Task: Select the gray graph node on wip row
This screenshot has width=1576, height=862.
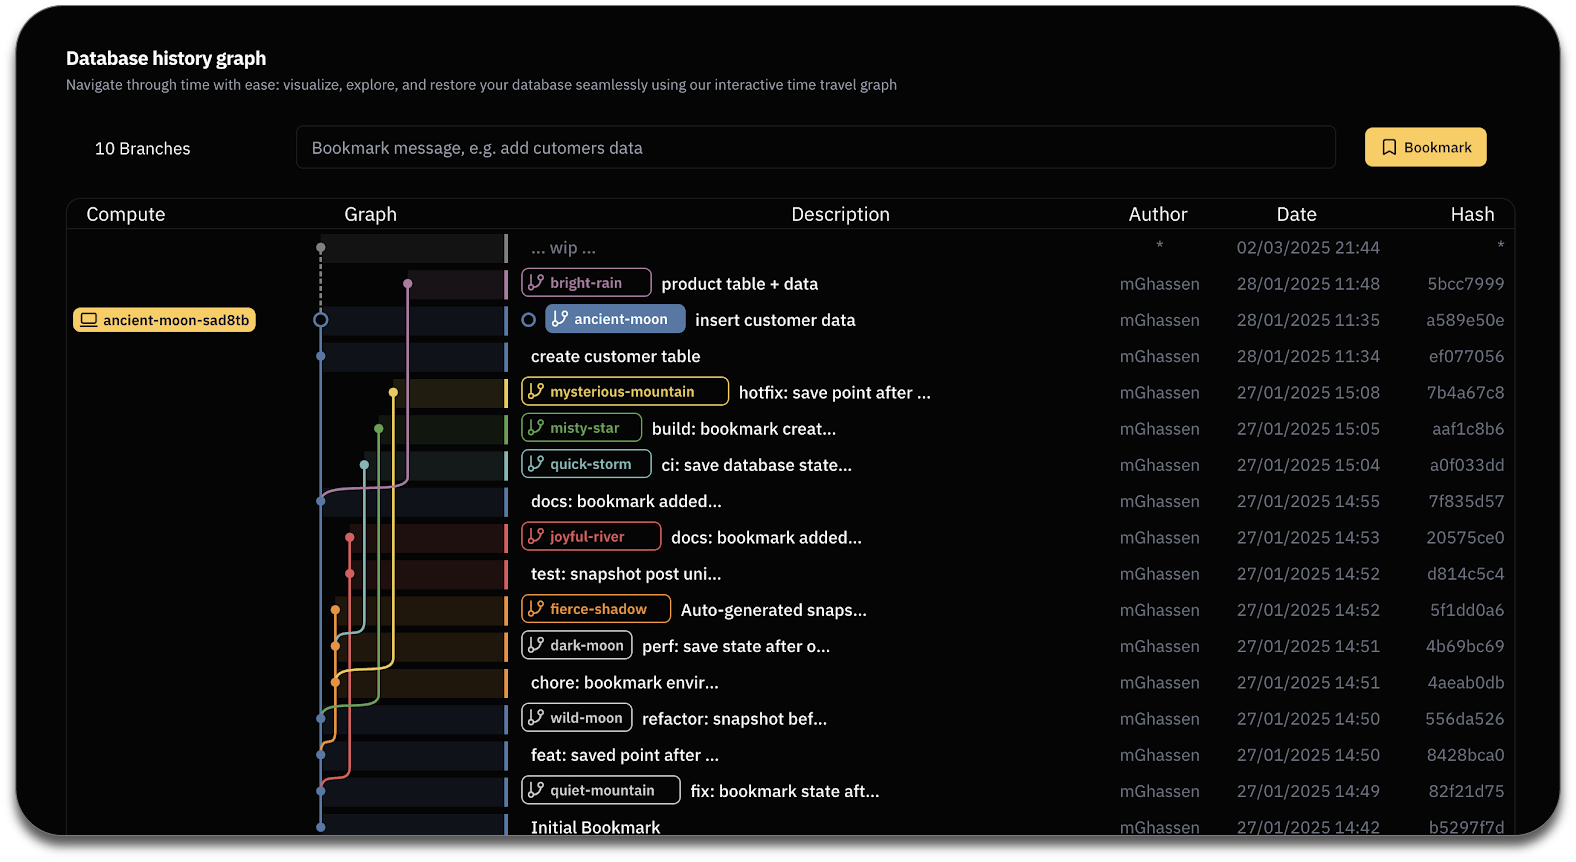Action: pos(320,247)
